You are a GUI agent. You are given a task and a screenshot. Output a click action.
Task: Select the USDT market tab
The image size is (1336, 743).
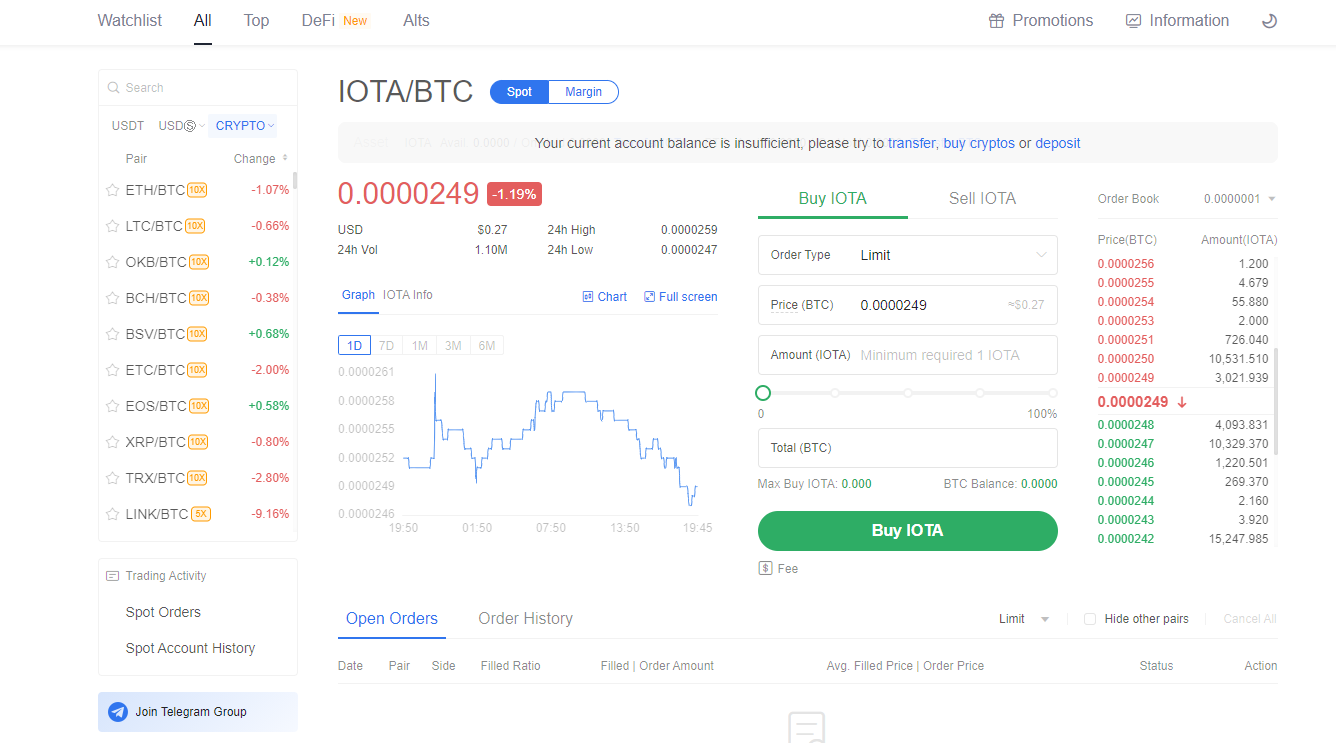(128, 126)
